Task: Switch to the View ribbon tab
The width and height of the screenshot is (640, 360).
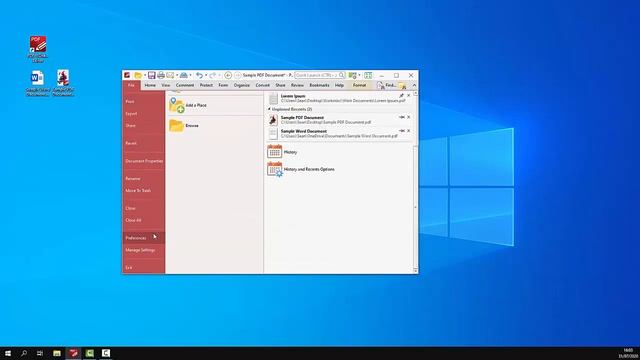Action: pos(165,85)
